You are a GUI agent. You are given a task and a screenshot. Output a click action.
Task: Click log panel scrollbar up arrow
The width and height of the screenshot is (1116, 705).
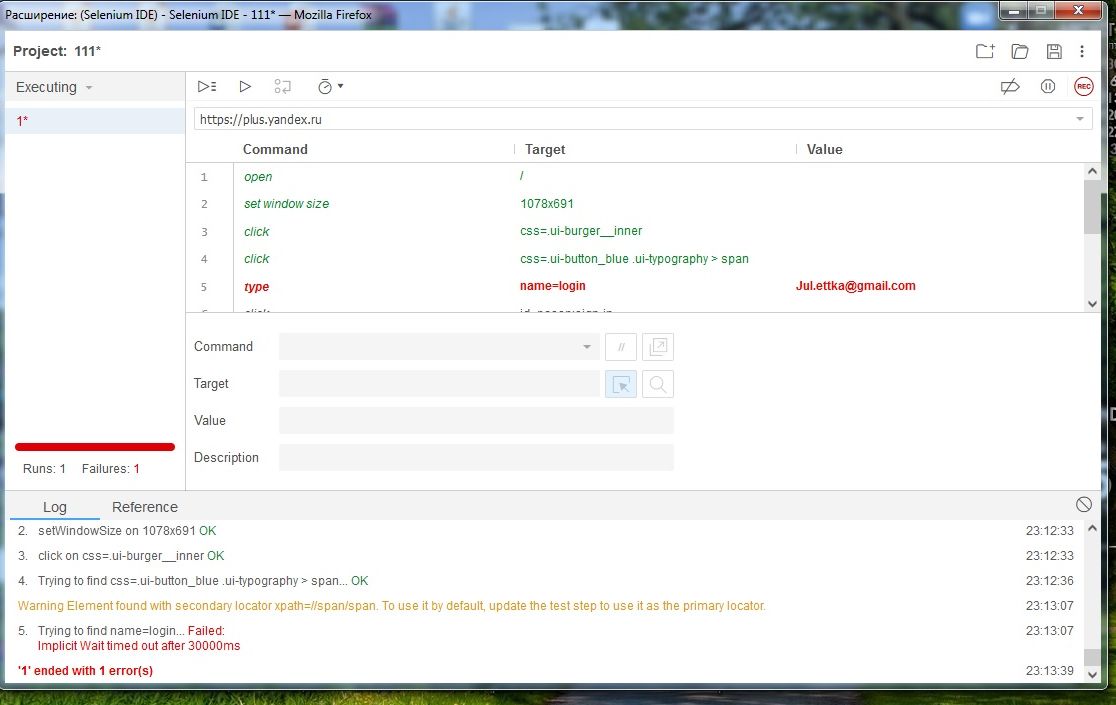[x=1093, y=529]
